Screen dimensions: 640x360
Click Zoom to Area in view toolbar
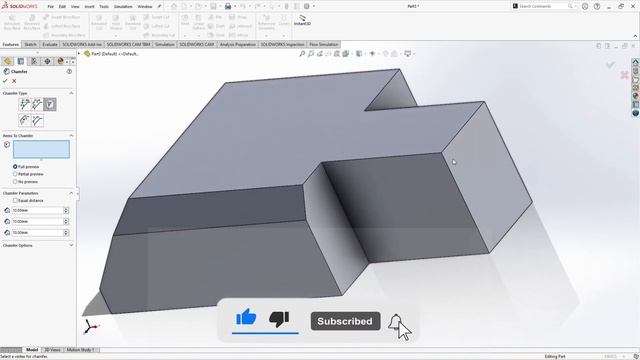(x=311, y=53)
